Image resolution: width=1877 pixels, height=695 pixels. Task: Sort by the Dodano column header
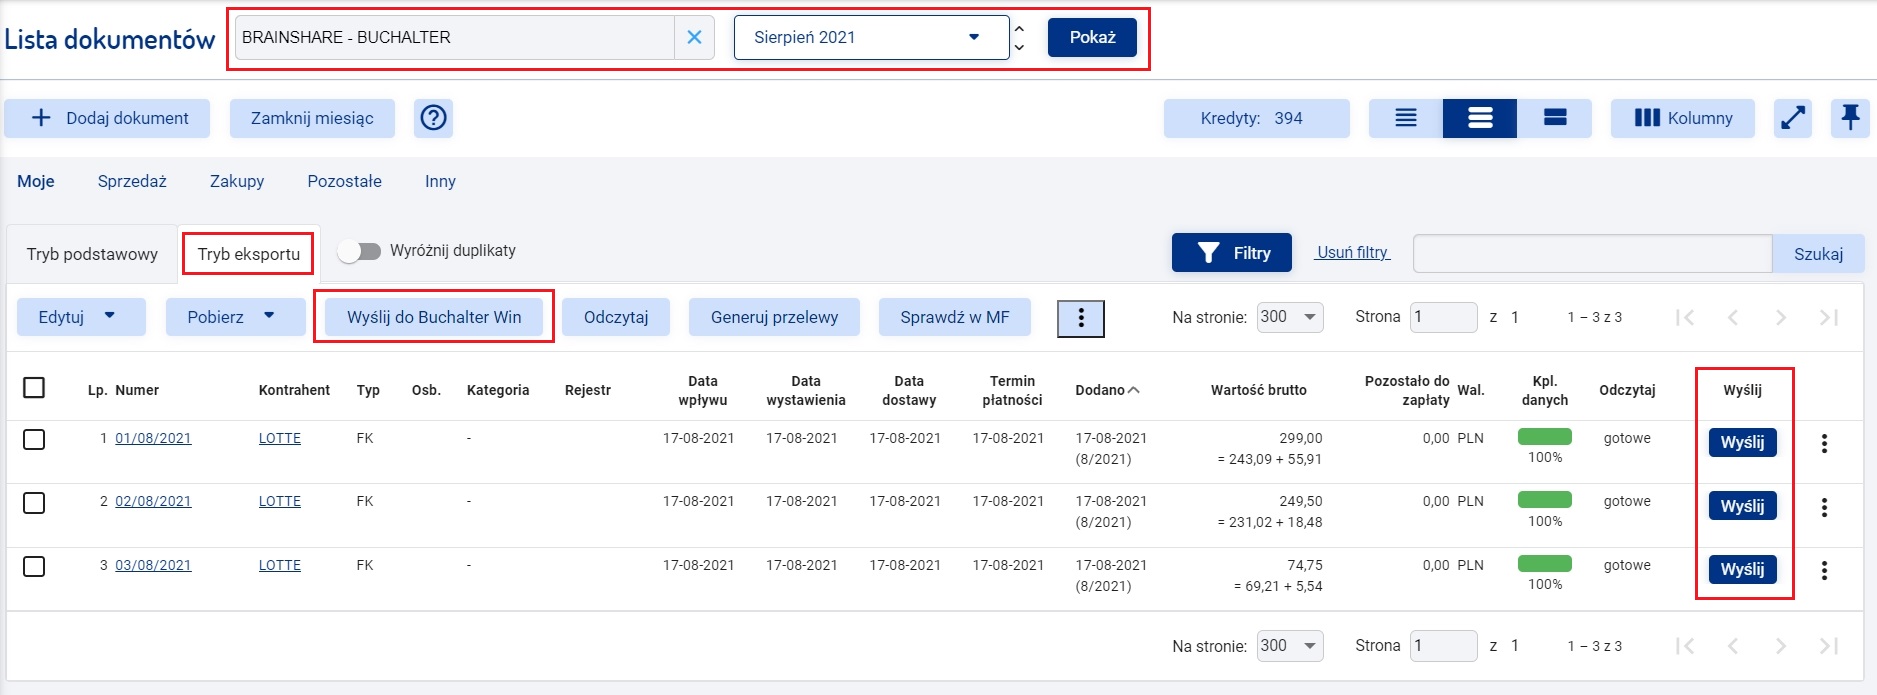1107,390
